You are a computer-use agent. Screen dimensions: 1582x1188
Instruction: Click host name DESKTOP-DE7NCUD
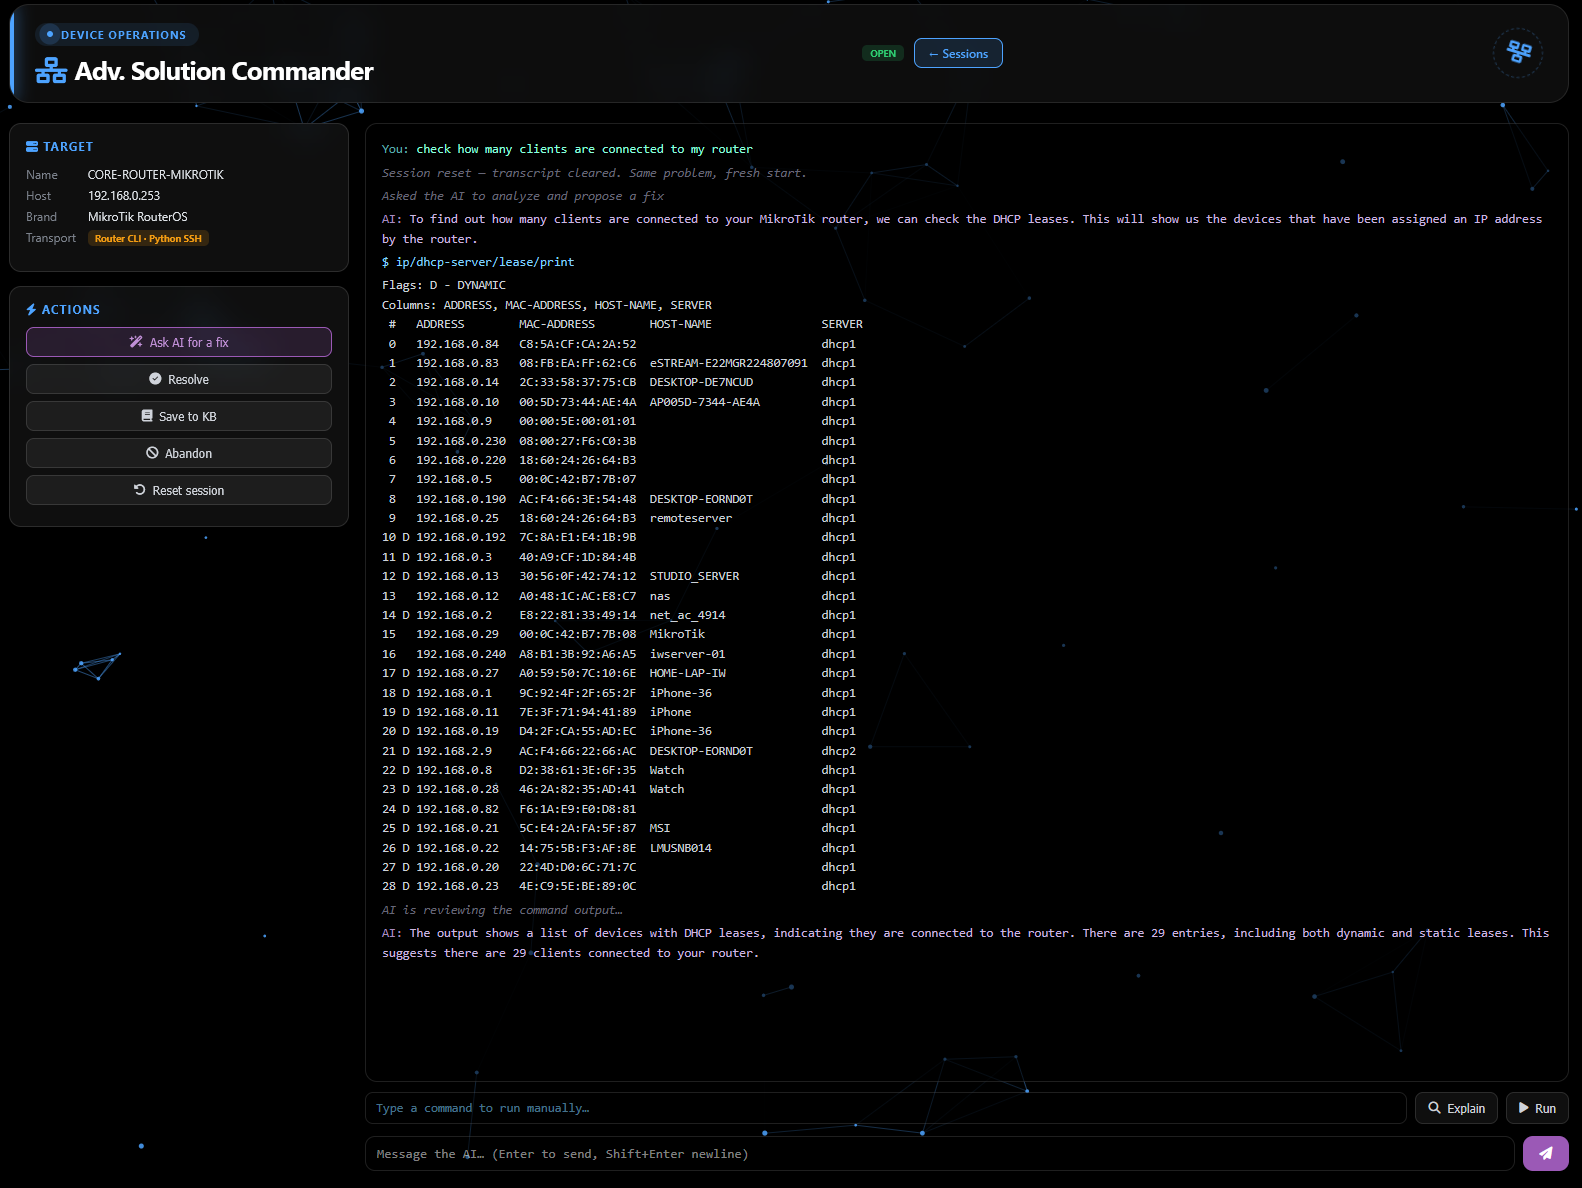pos(701,382)
